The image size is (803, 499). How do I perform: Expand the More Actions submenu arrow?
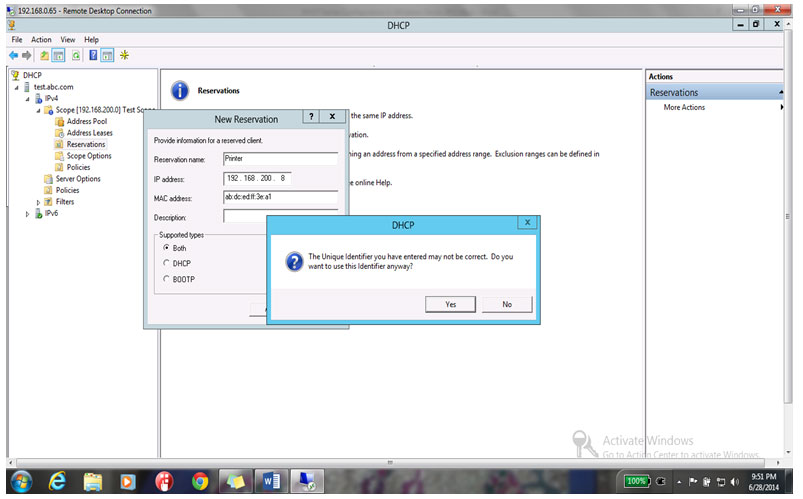[x=781, y=107]
